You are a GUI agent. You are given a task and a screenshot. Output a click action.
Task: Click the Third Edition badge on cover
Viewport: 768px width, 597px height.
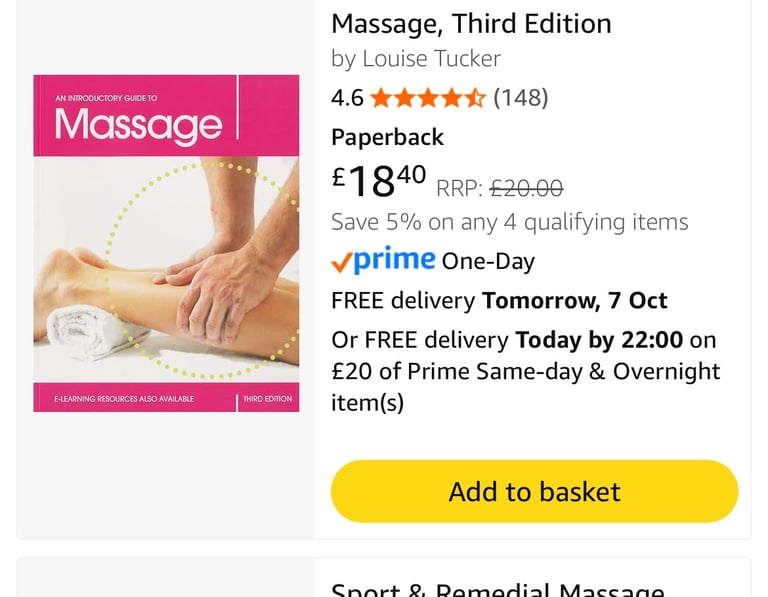click(267, 399)
